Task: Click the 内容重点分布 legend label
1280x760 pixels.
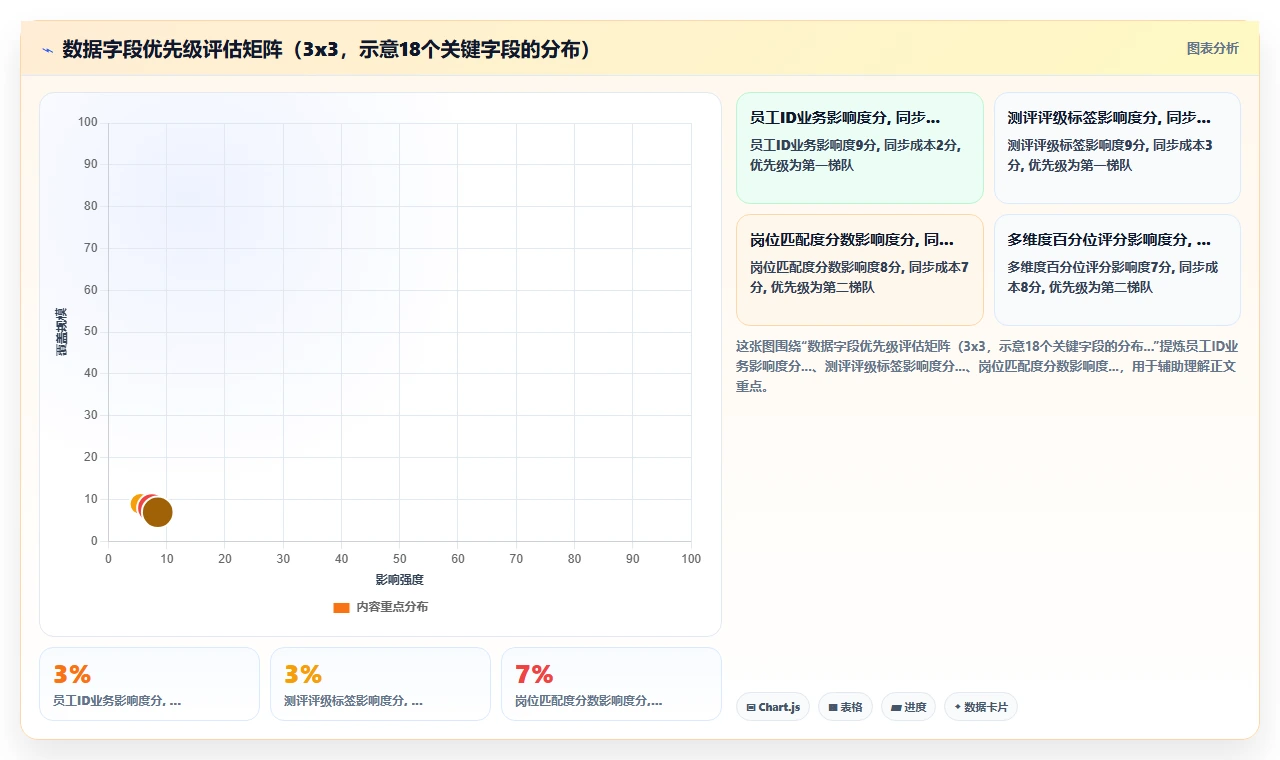Action: [392, 607]
